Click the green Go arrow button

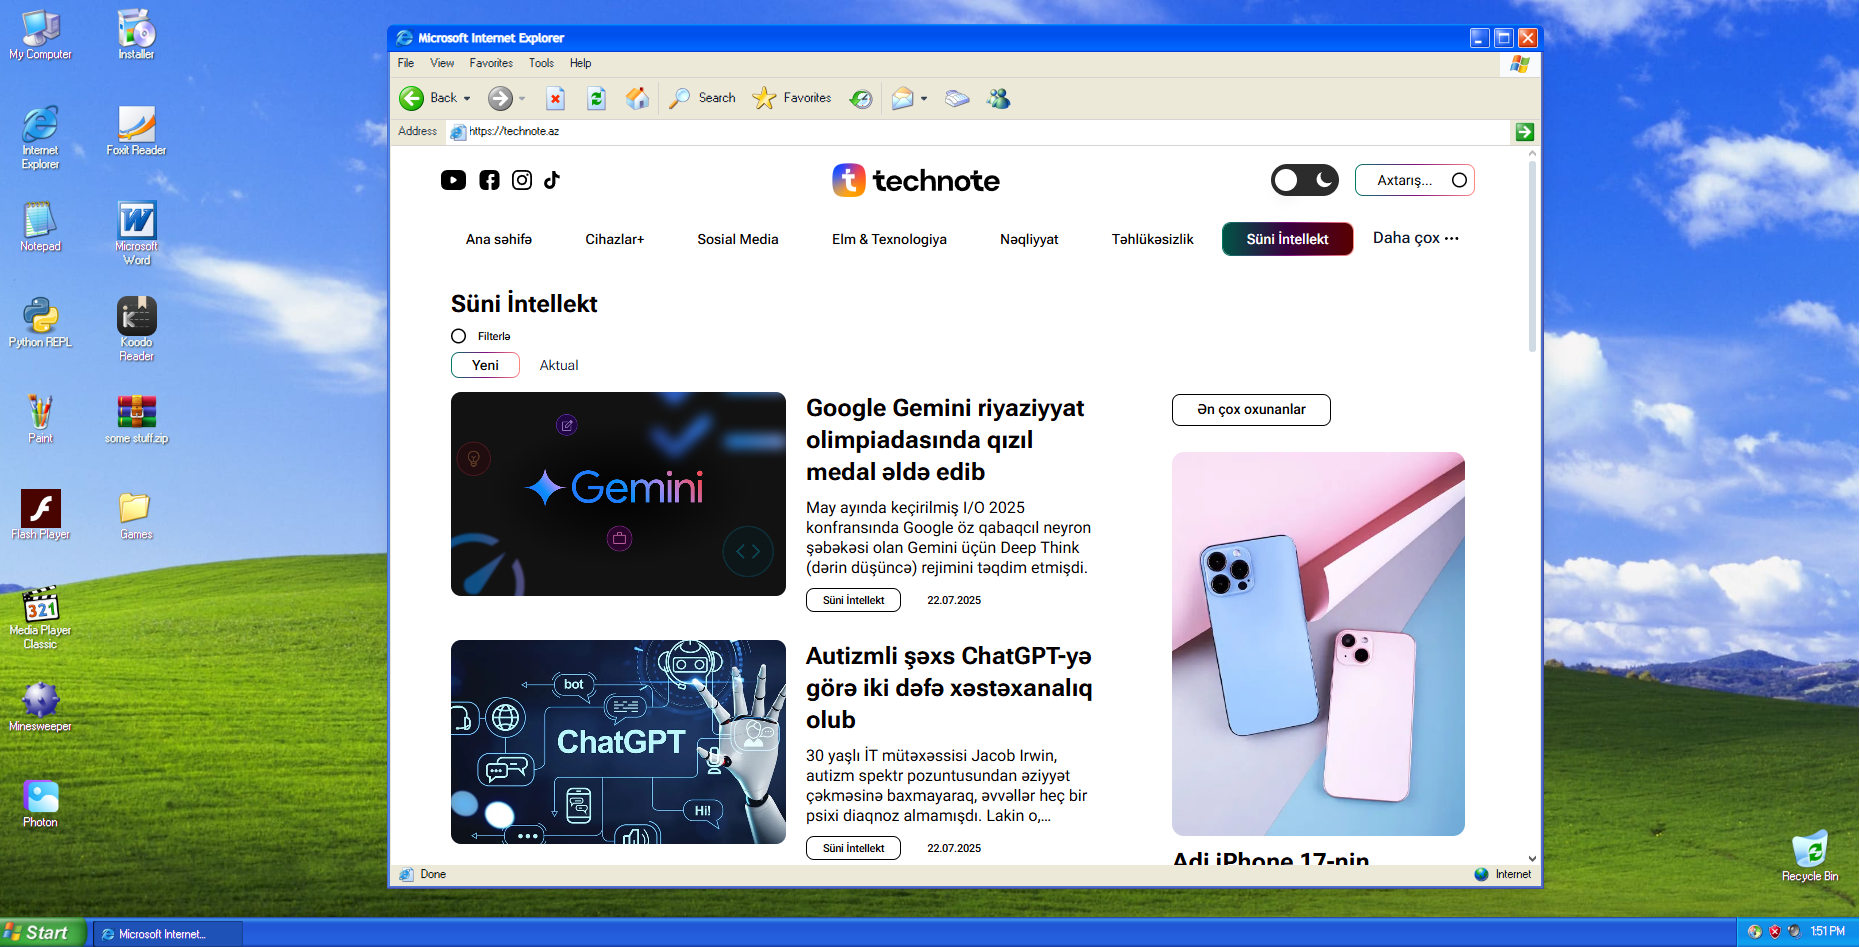pos(1524,132)
